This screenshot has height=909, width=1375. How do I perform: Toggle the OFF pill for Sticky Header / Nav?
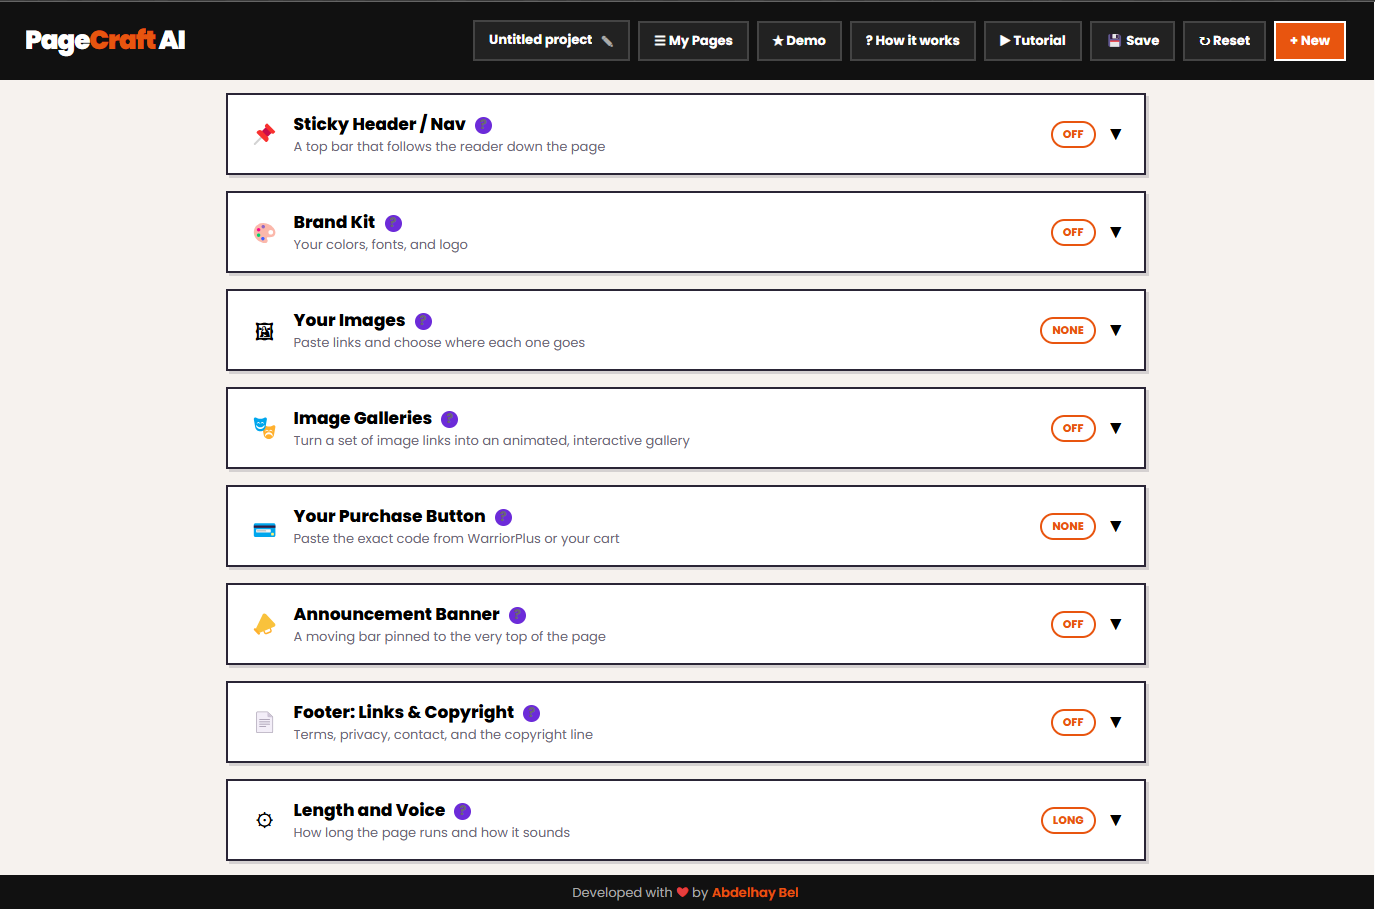(1073, 134)
